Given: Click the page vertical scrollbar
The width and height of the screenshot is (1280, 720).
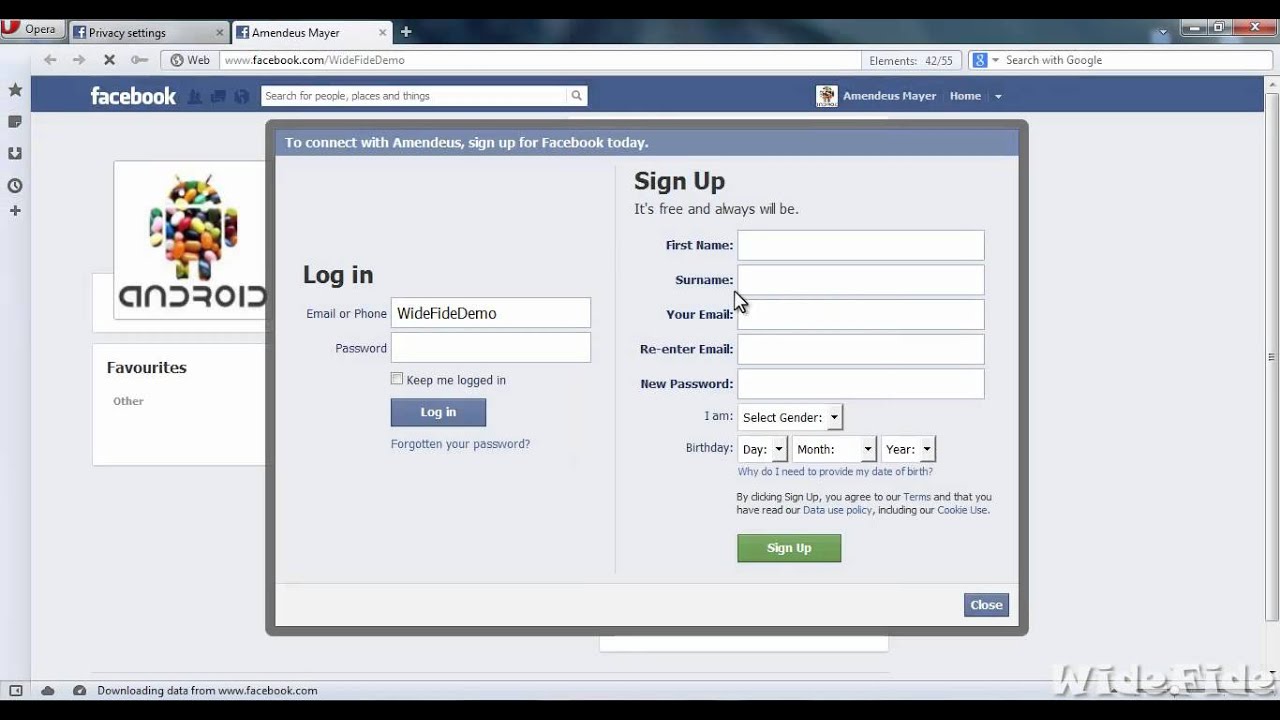Looking at the screenshot, I should 1272,356.
